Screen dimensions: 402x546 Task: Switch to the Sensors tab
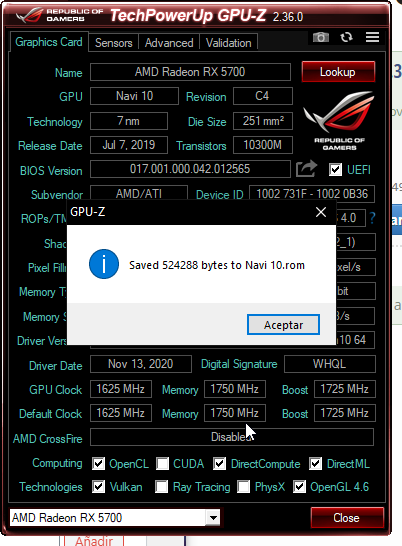tap(114, 43)
